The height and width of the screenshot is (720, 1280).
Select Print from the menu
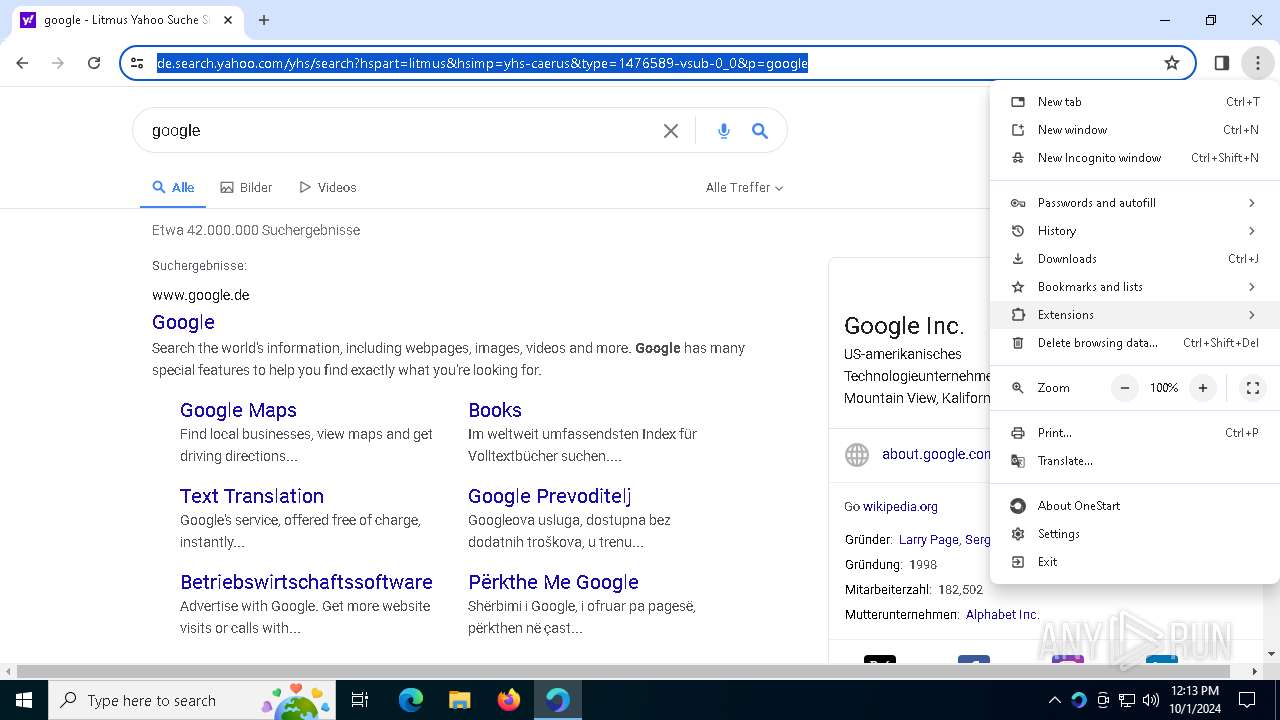[1134, 433]
